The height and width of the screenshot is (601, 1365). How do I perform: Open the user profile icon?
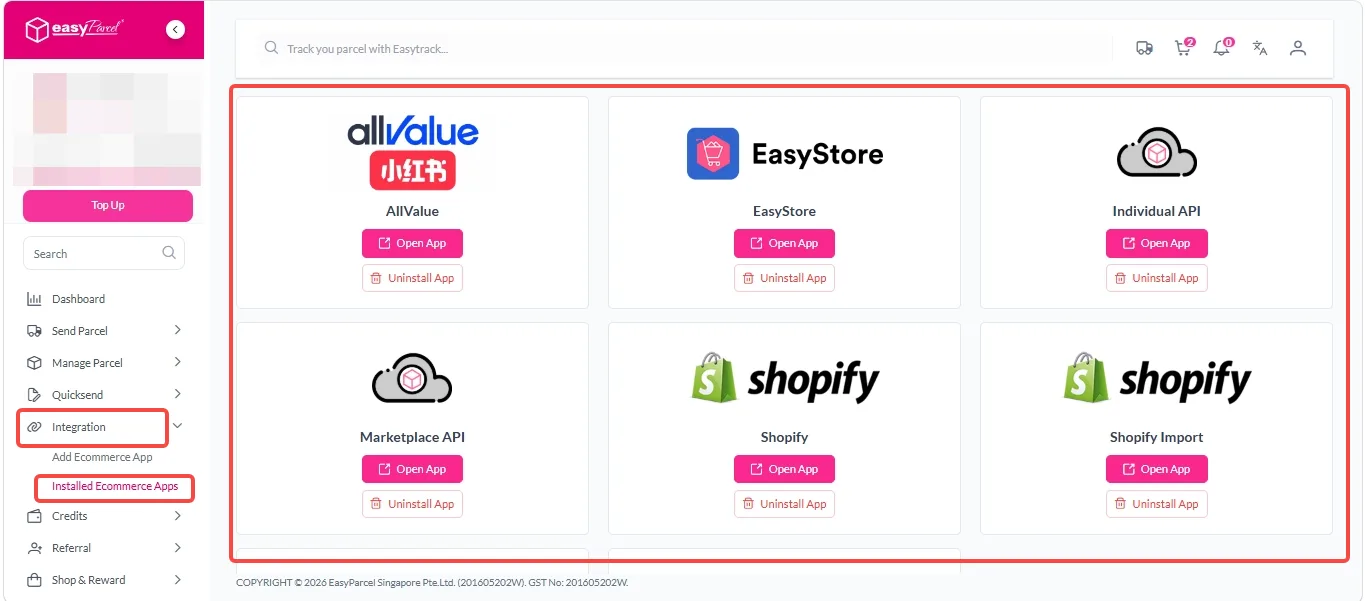[x=1298, y=48]
